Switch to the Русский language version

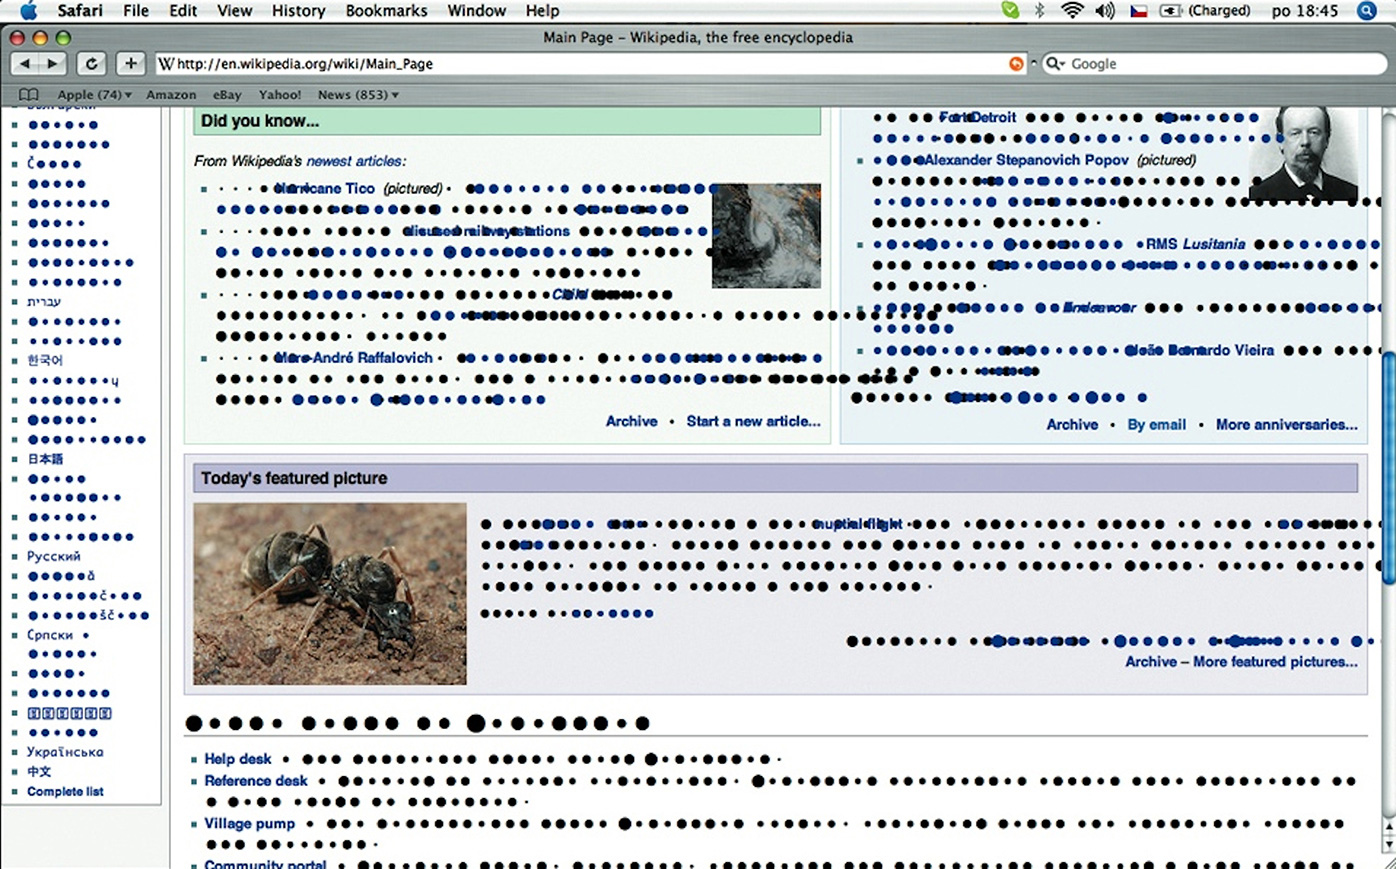(x=54, y=556)
